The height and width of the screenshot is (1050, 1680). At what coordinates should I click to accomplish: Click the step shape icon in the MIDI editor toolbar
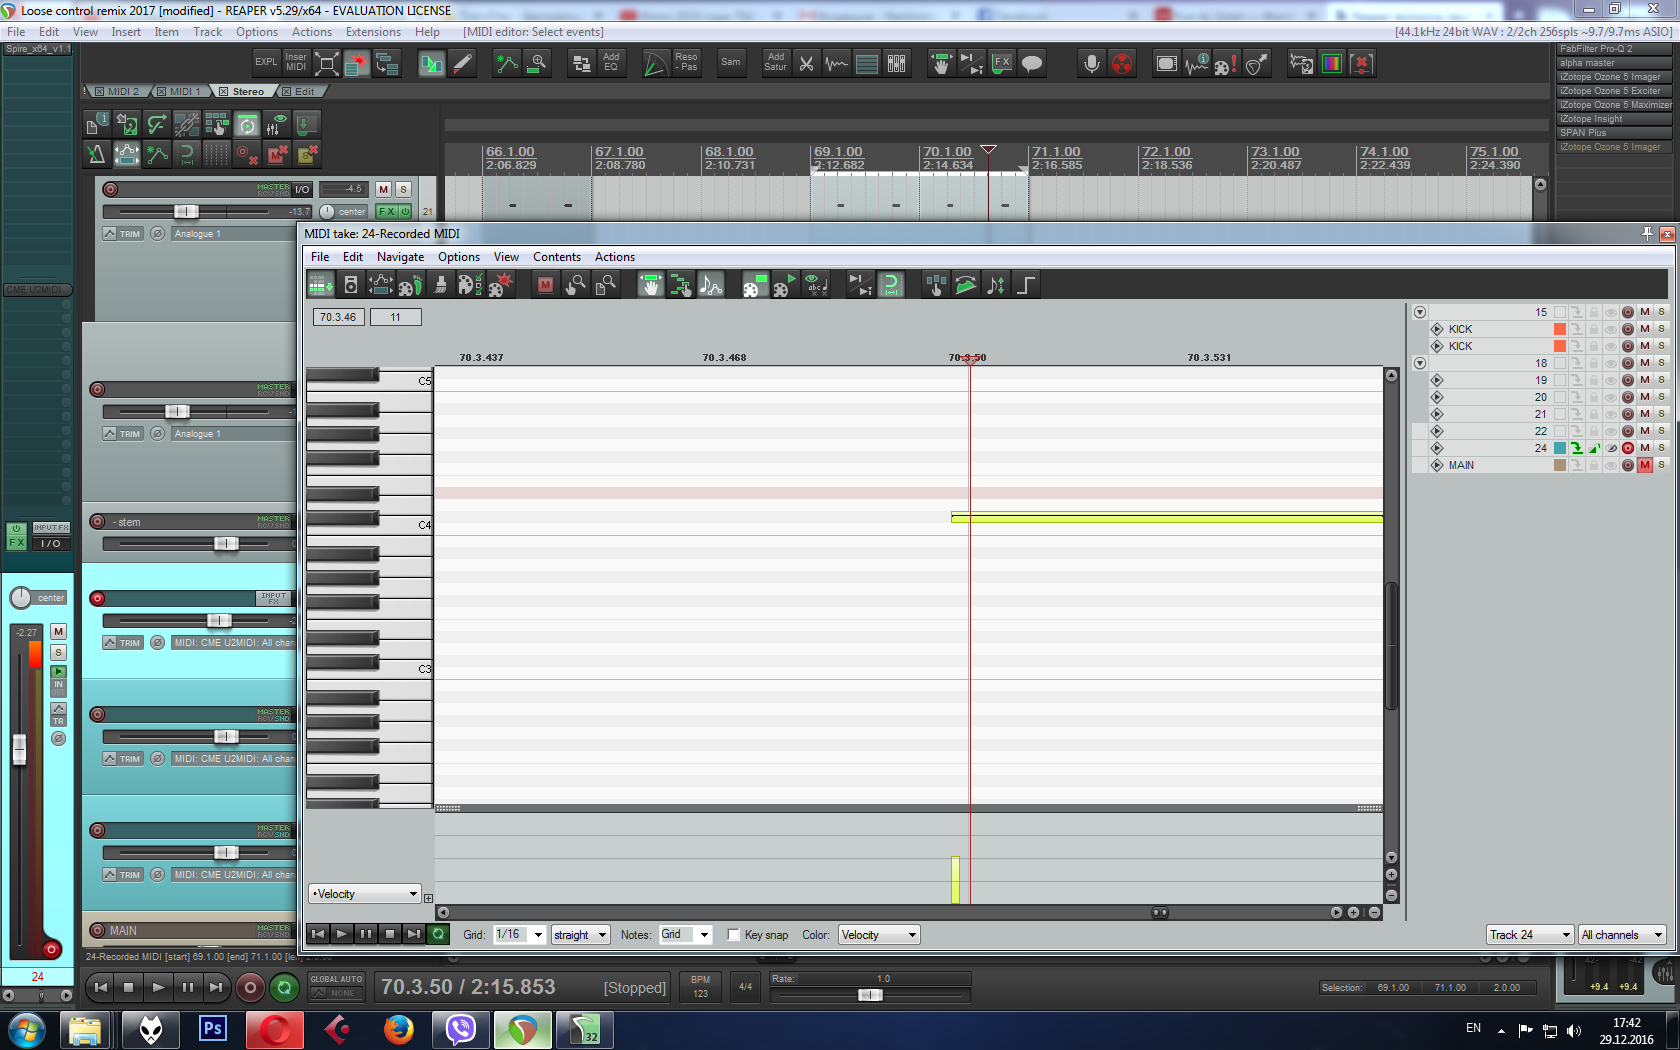click(1025, 285)
